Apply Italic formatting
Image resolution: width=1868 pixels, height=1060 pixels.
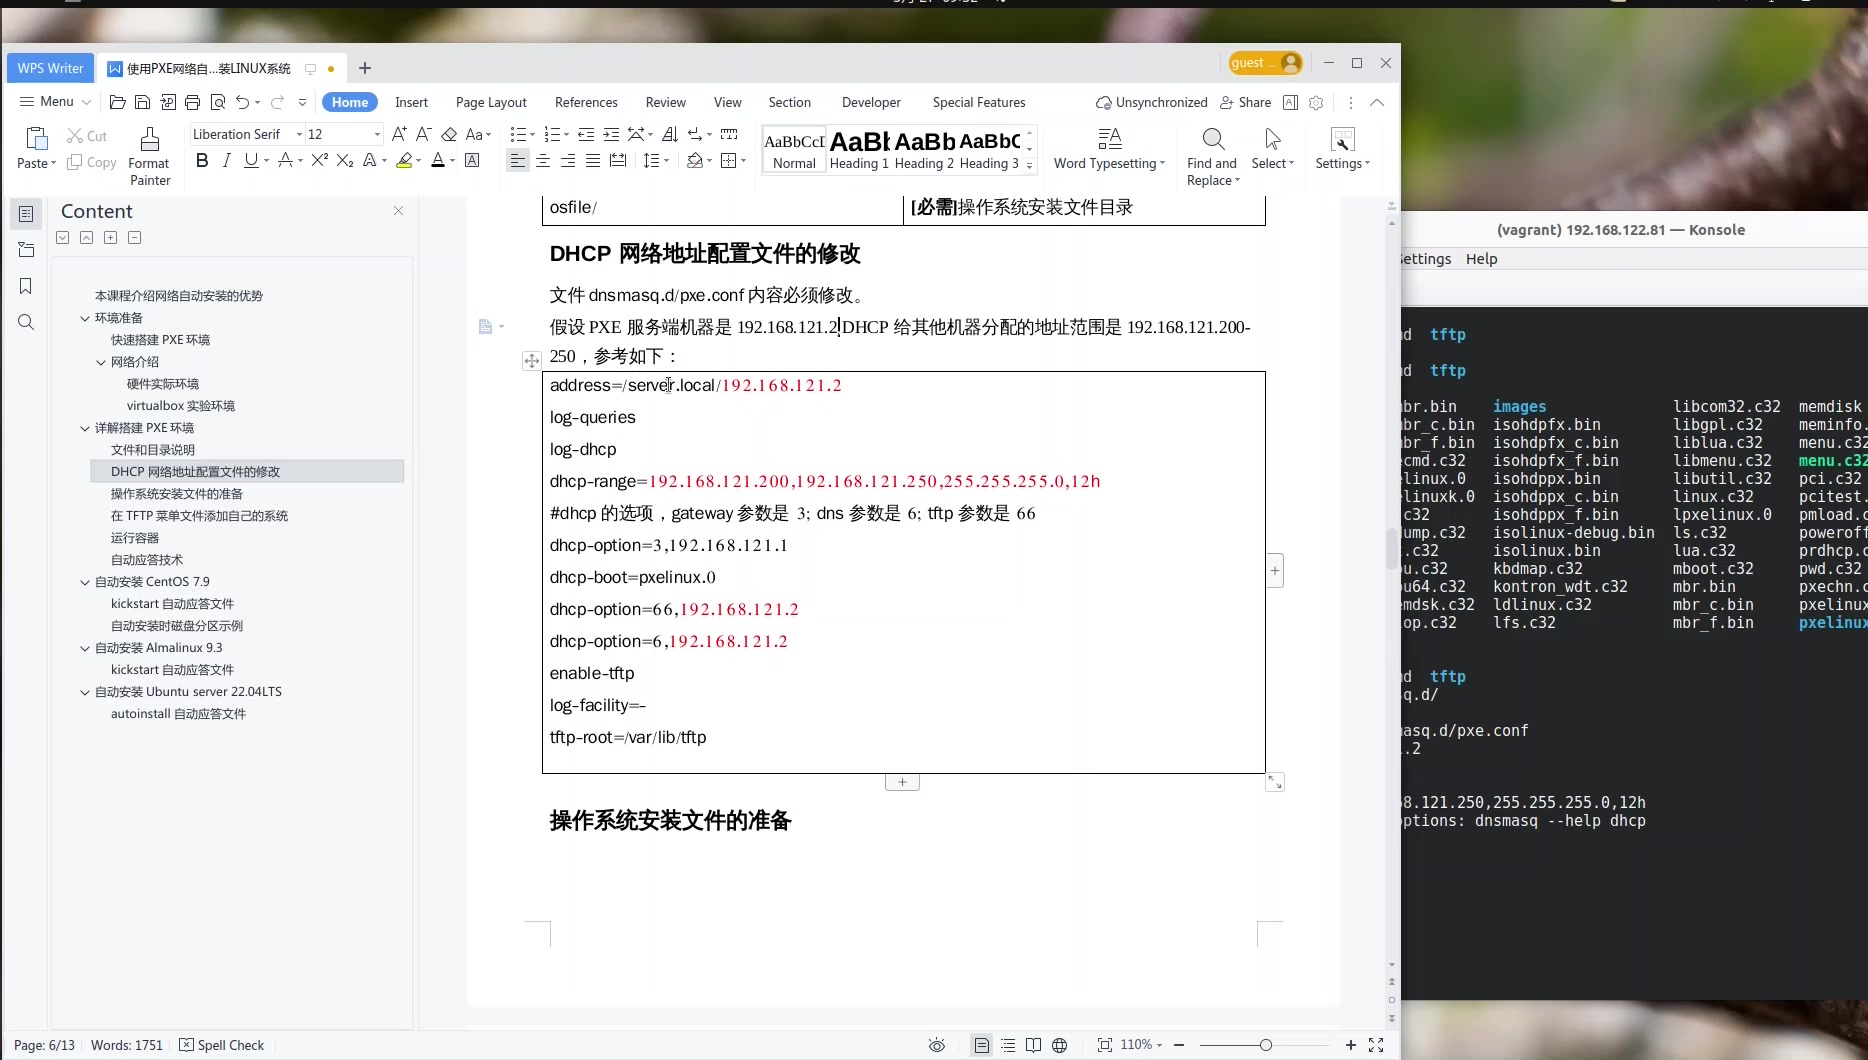point(226,161)
